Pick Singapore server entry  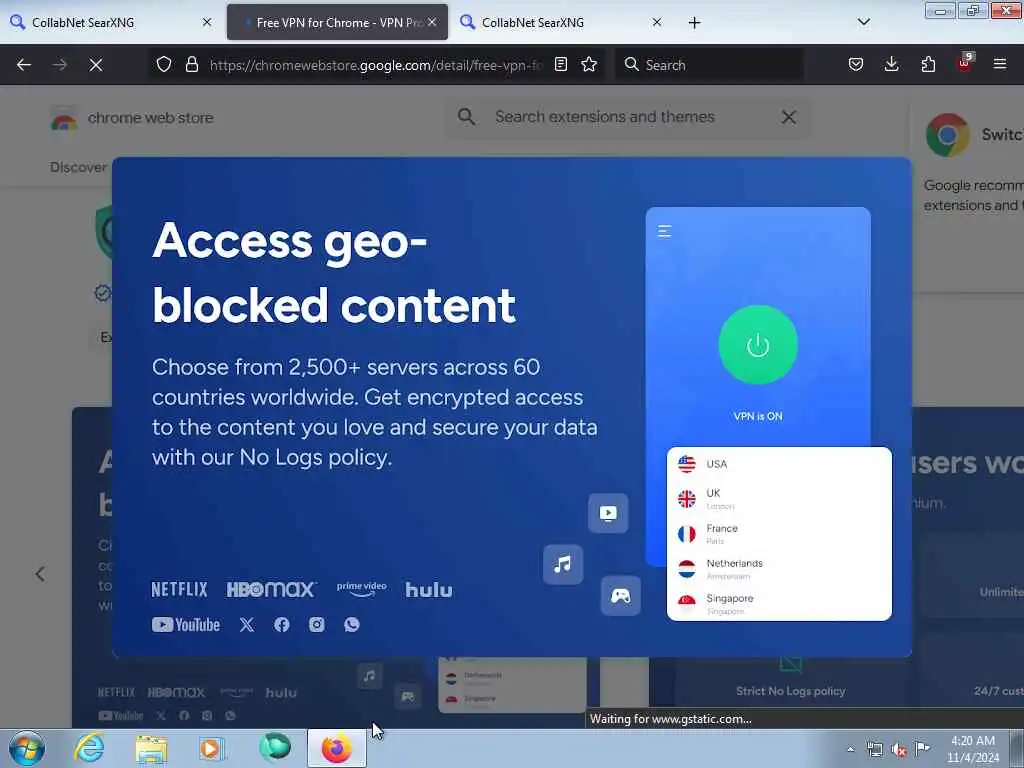coord(779,604)
